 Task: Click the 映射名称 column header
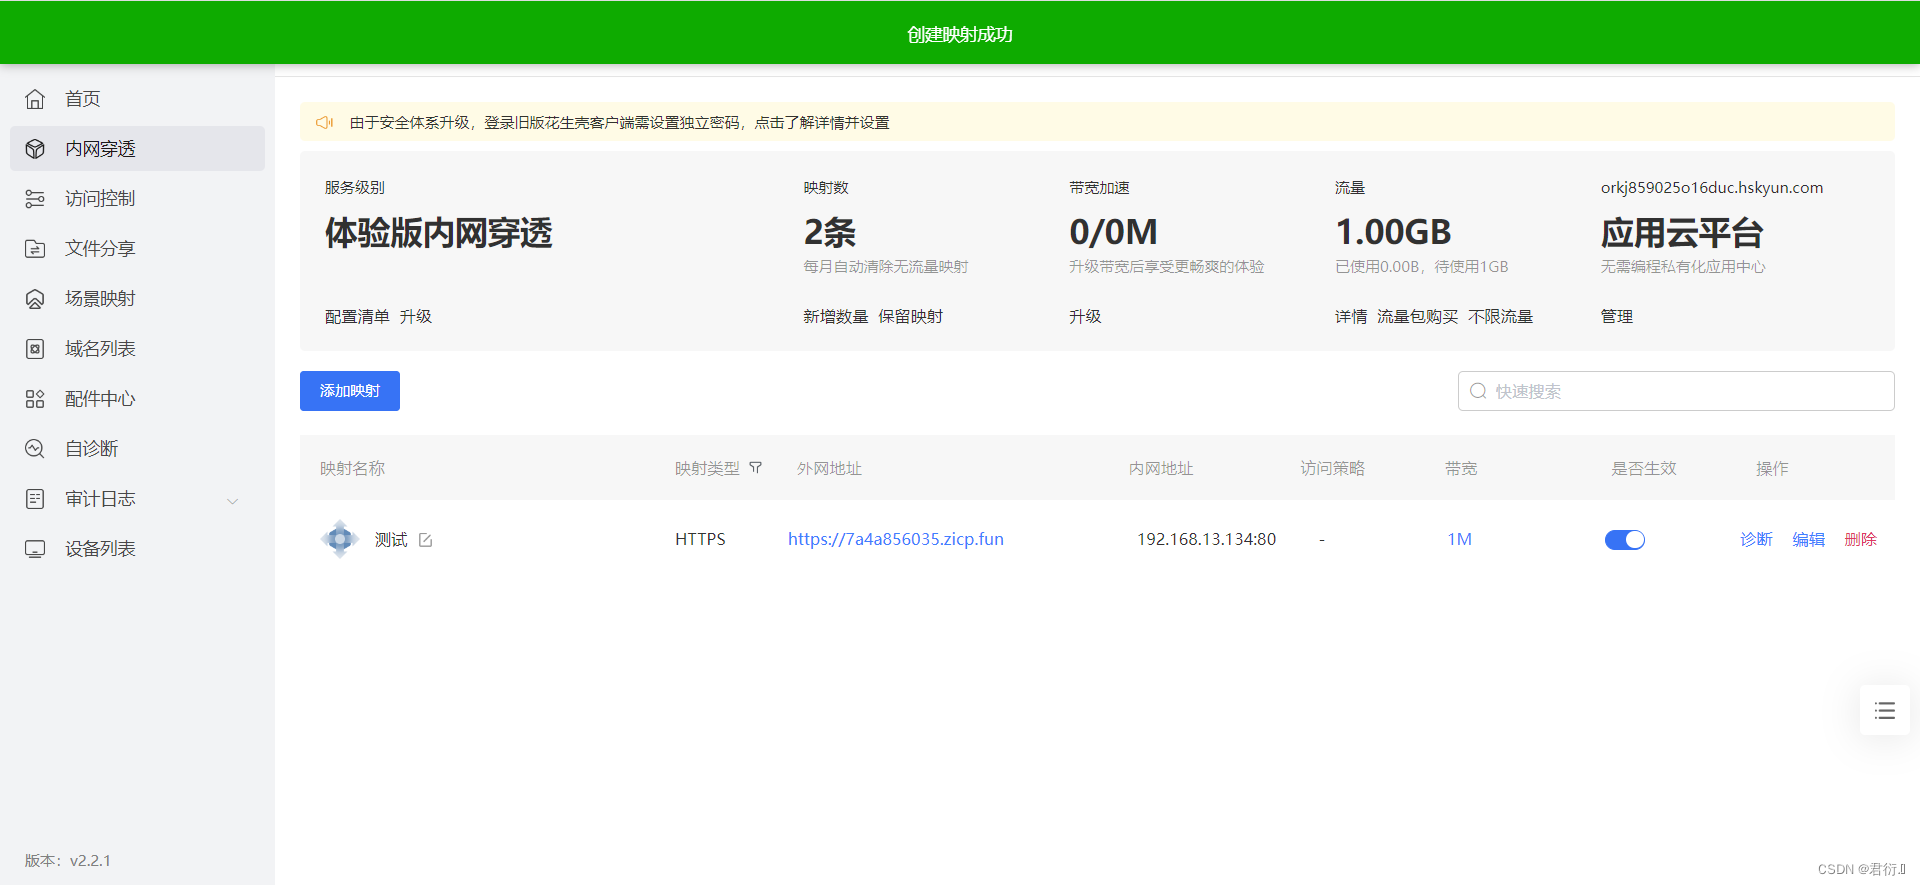(x=352, y=468)
